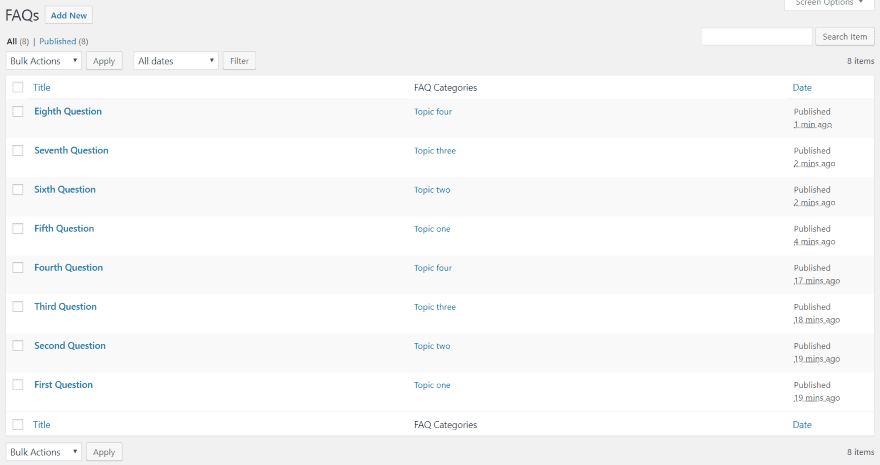Check the Third Question checkbox
The width and height of the screenshot is (880, 465).
pos(18,307)
